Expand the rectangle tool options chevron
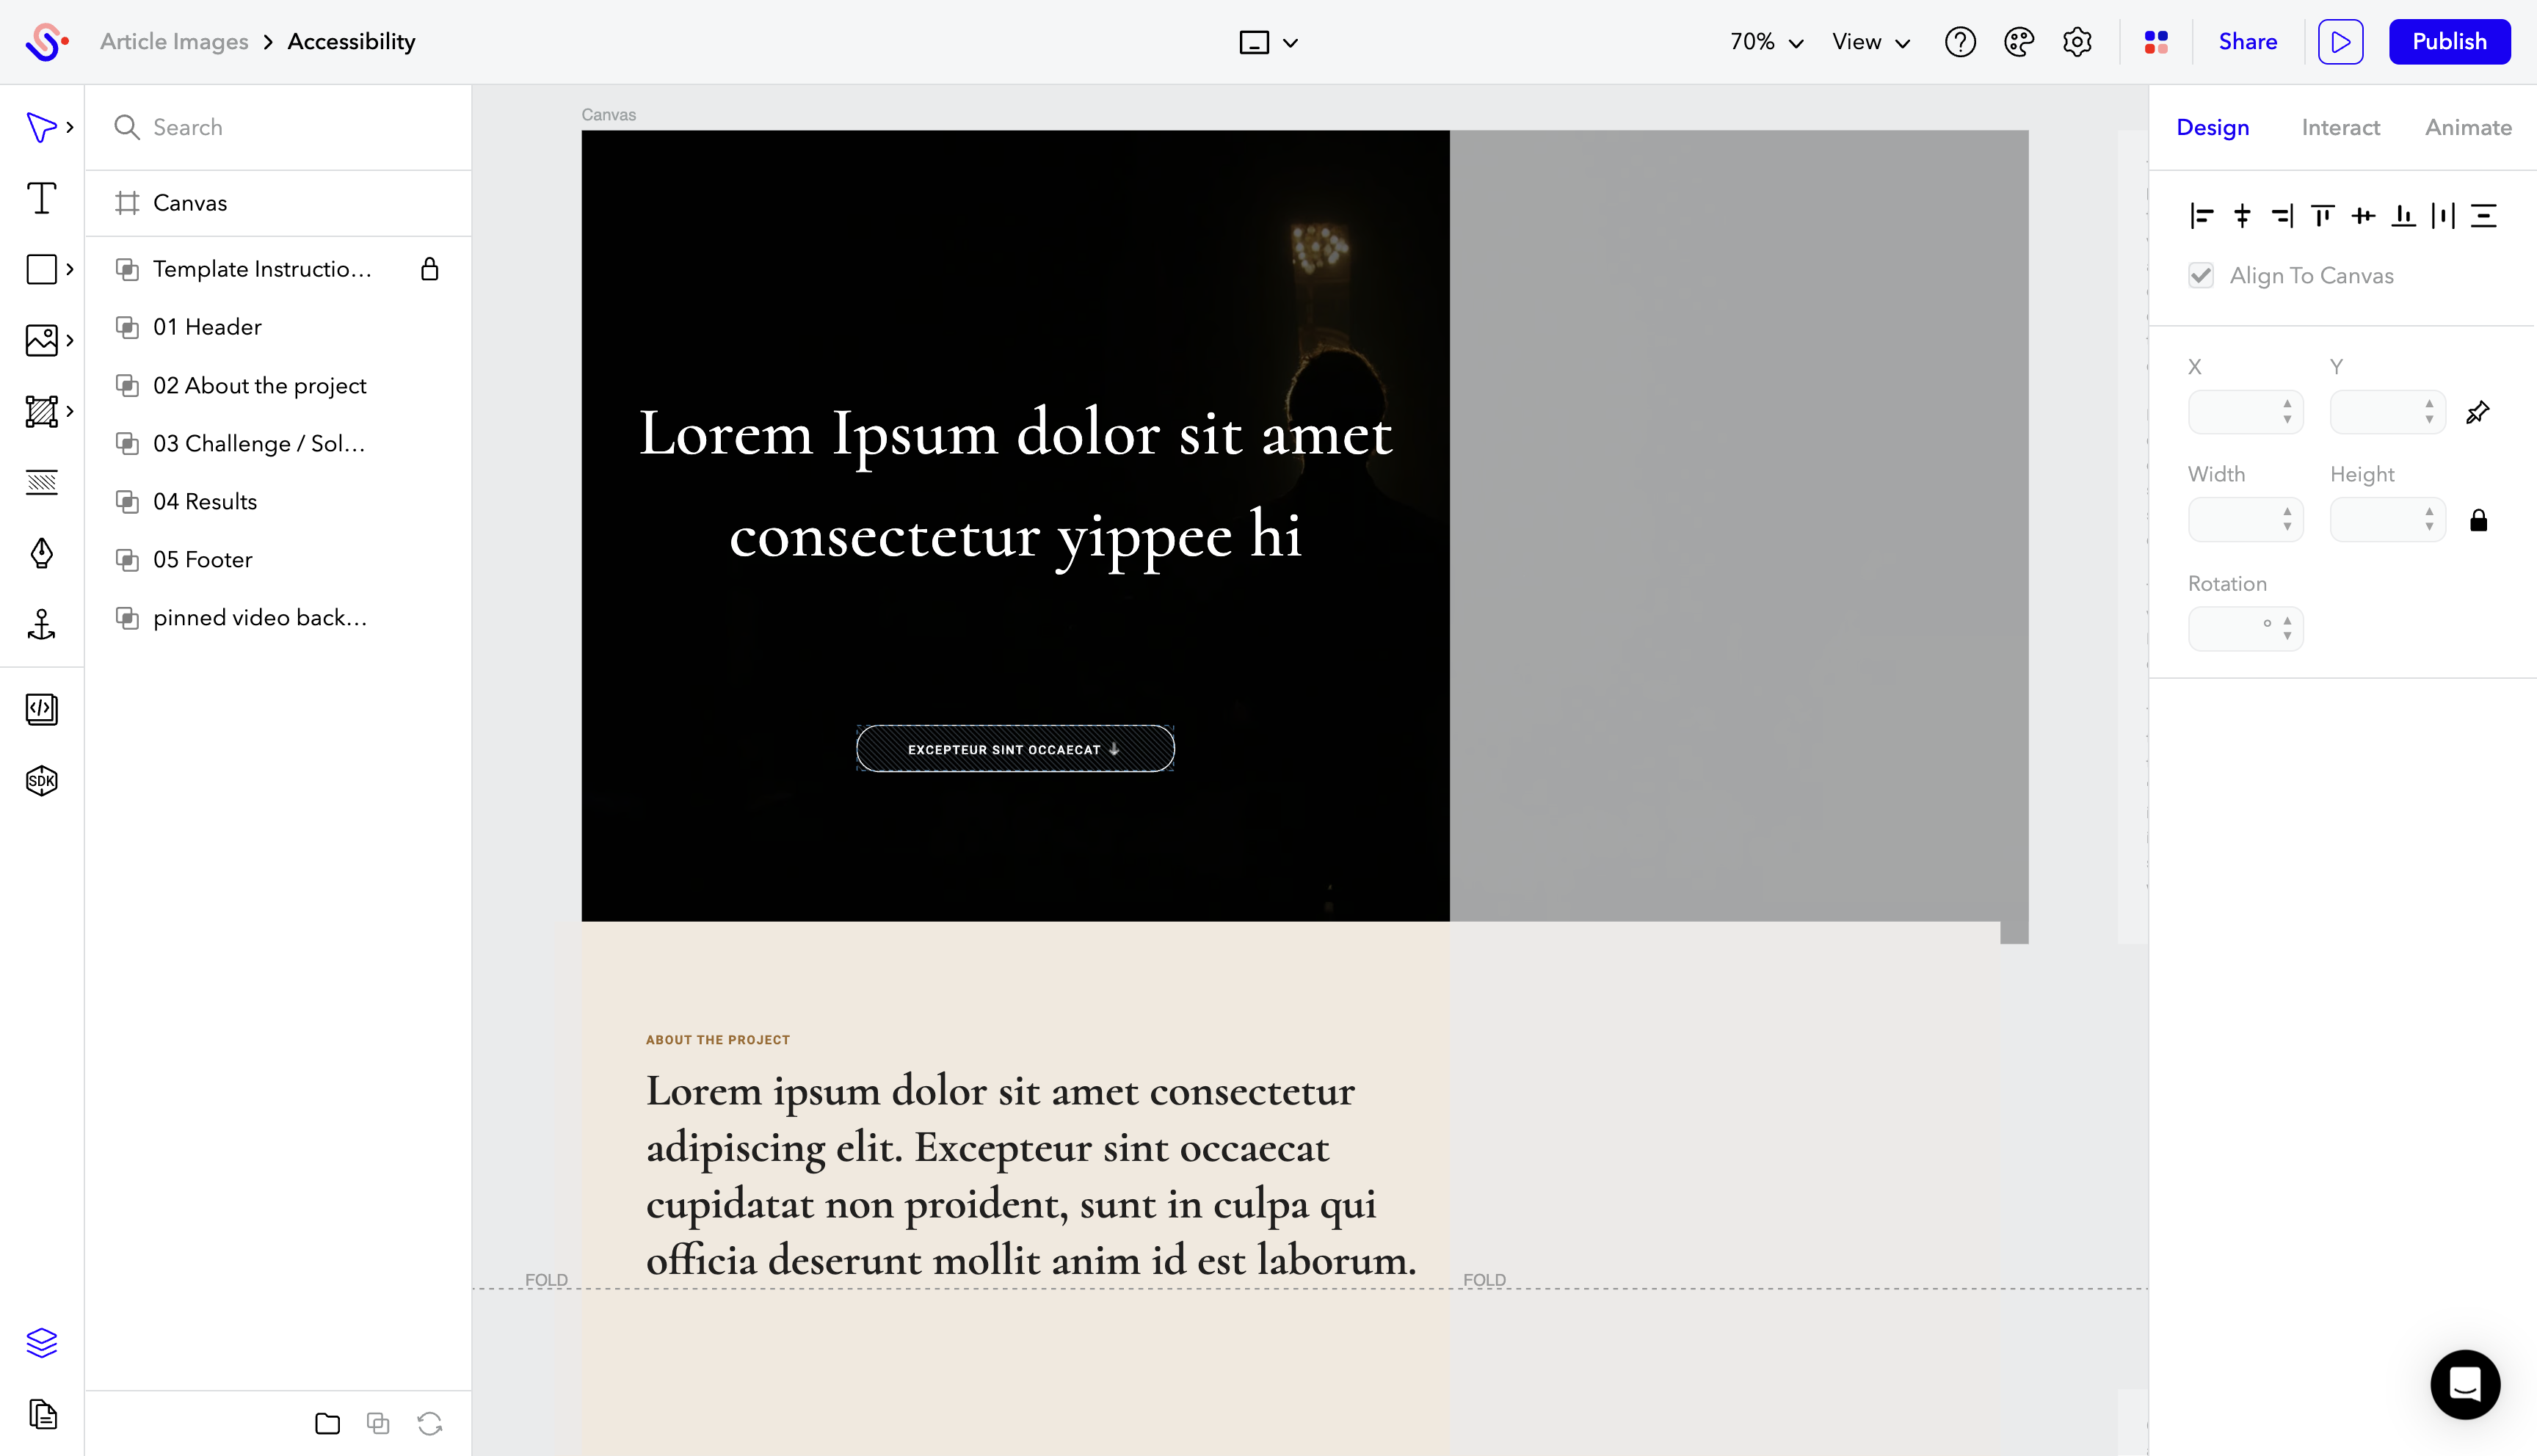This screenshot has height=1456, width=2537. 70,269
